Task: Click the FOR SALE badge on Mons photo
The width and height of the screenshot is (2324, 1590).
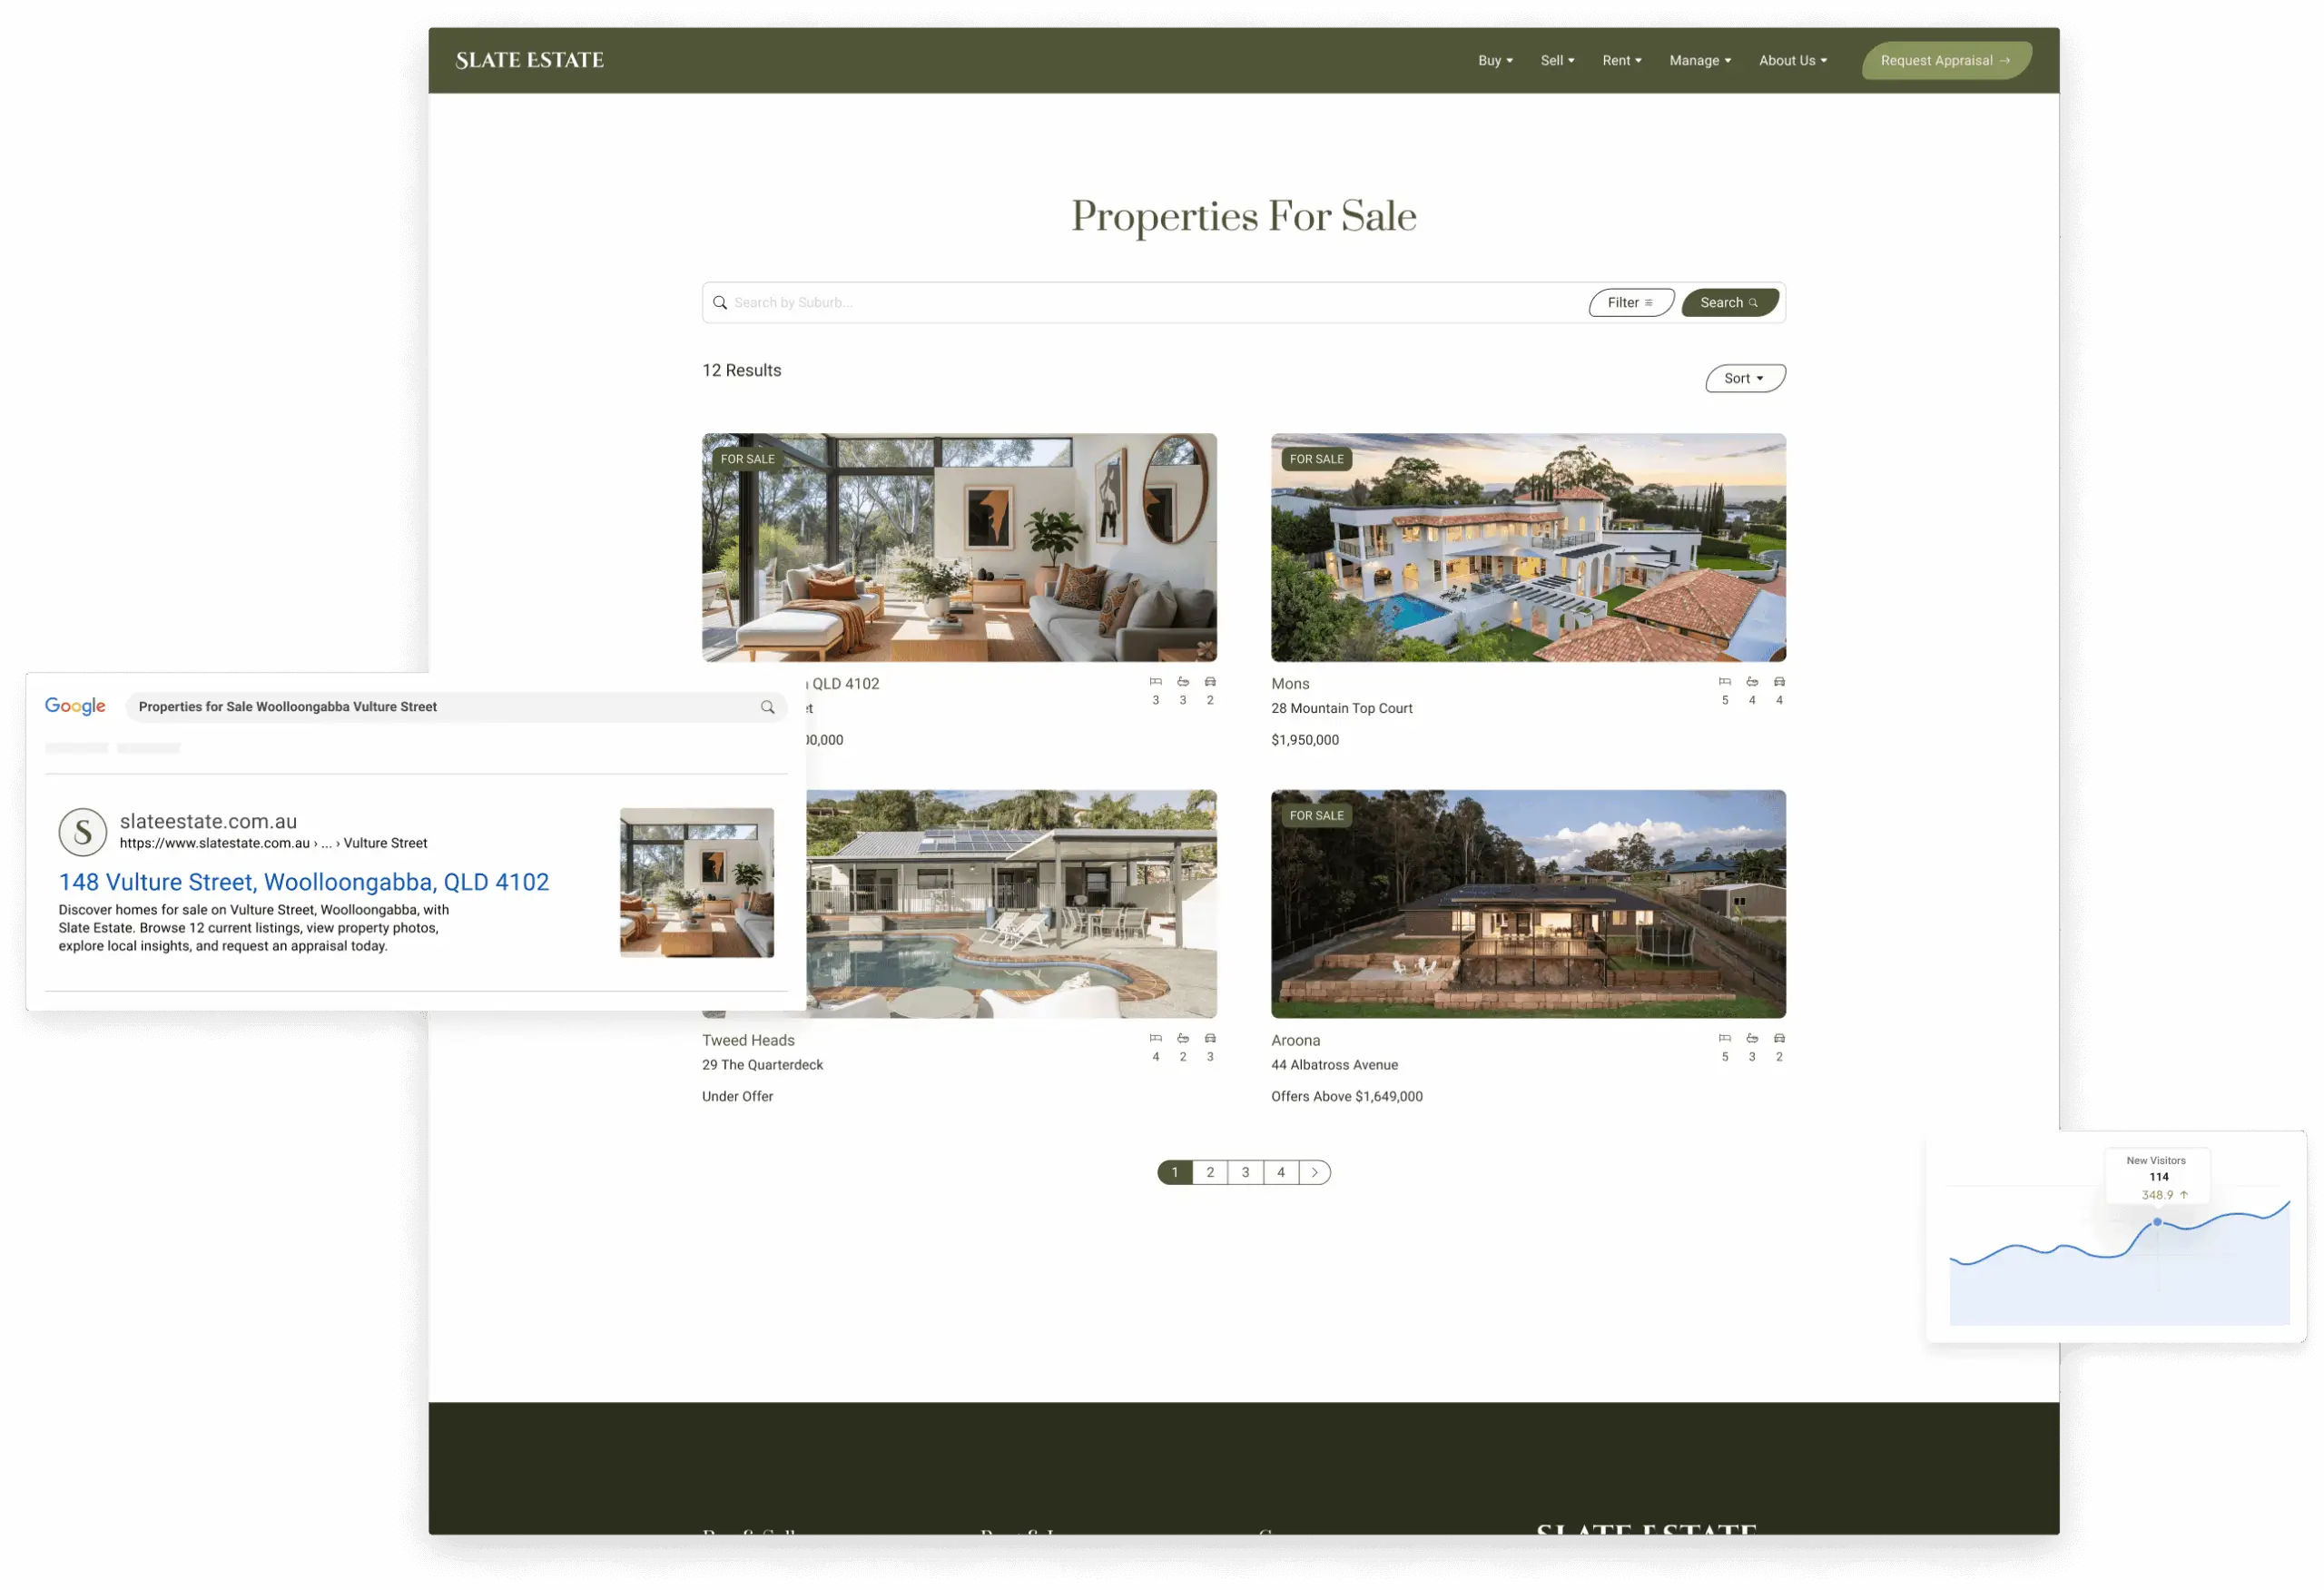Action: point(1316,459)
